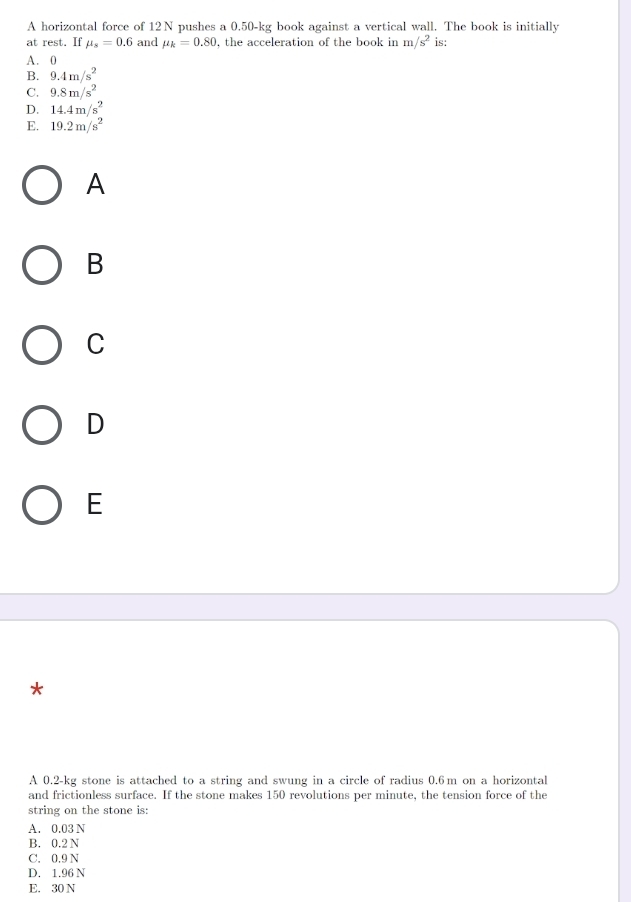Click the red required asterisk

coord(36,689)
